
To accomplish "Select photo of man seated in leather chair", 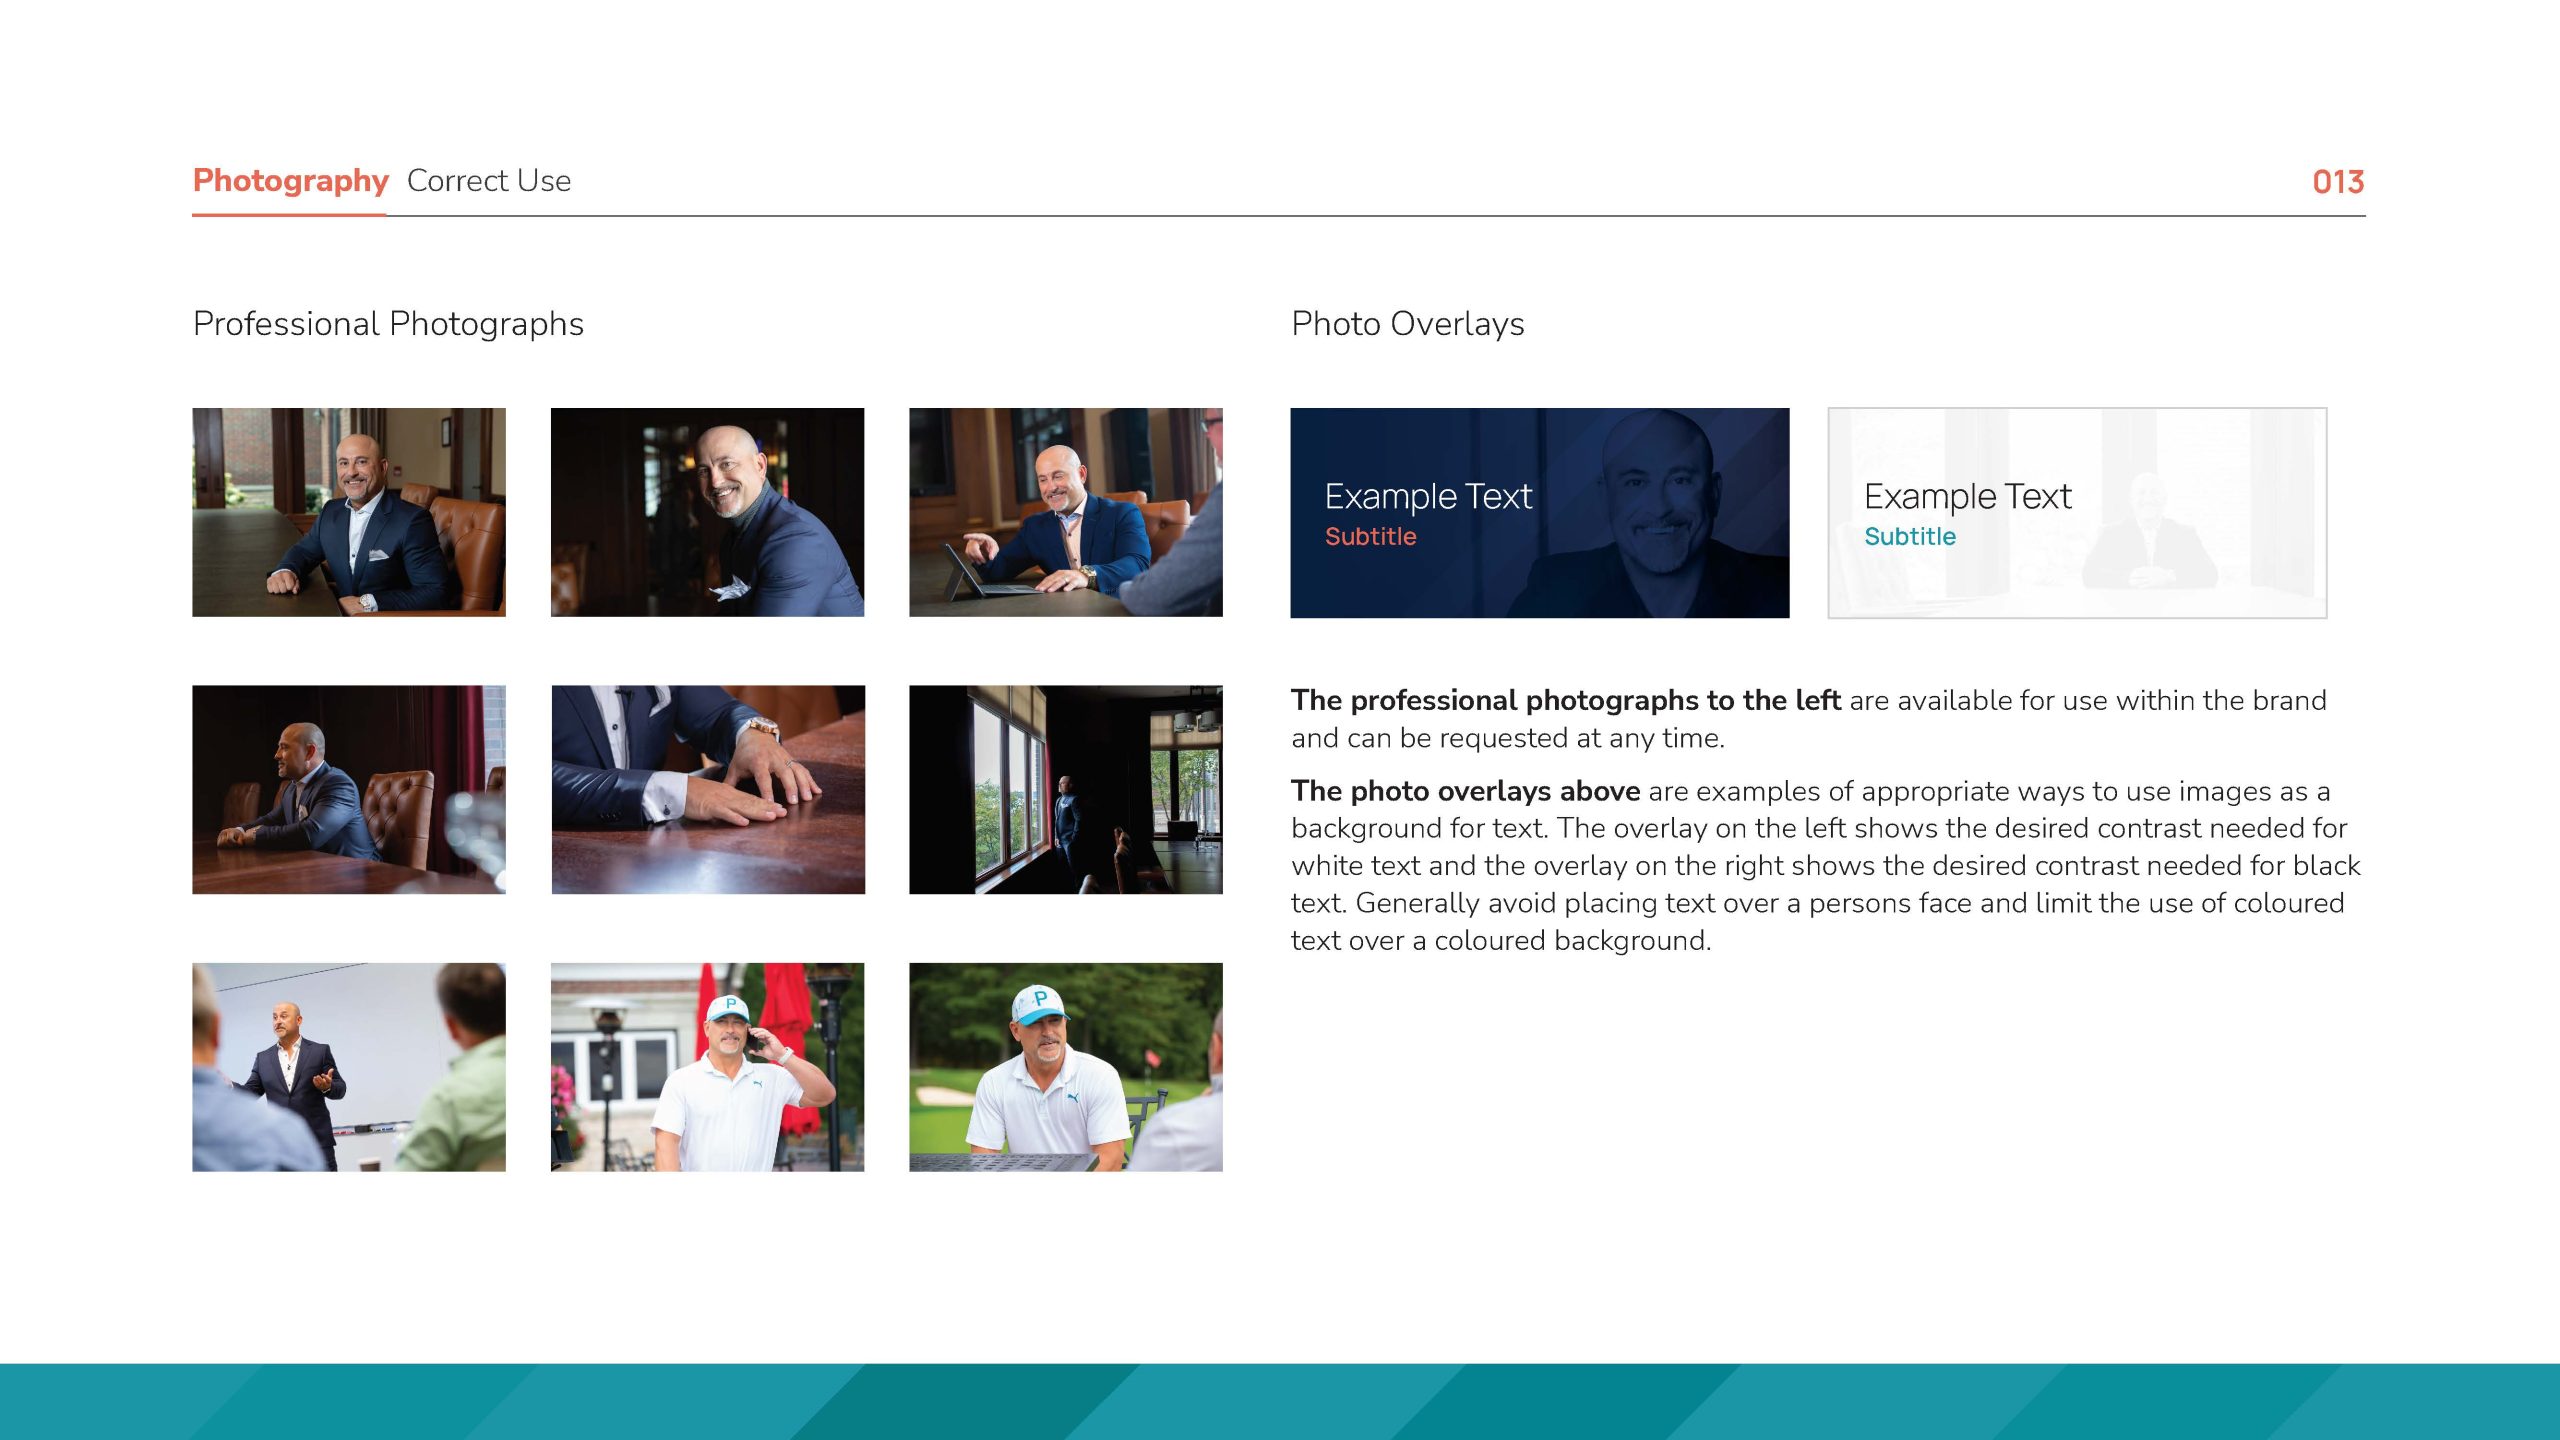I will pyautogui.click(x=349, y=512).
